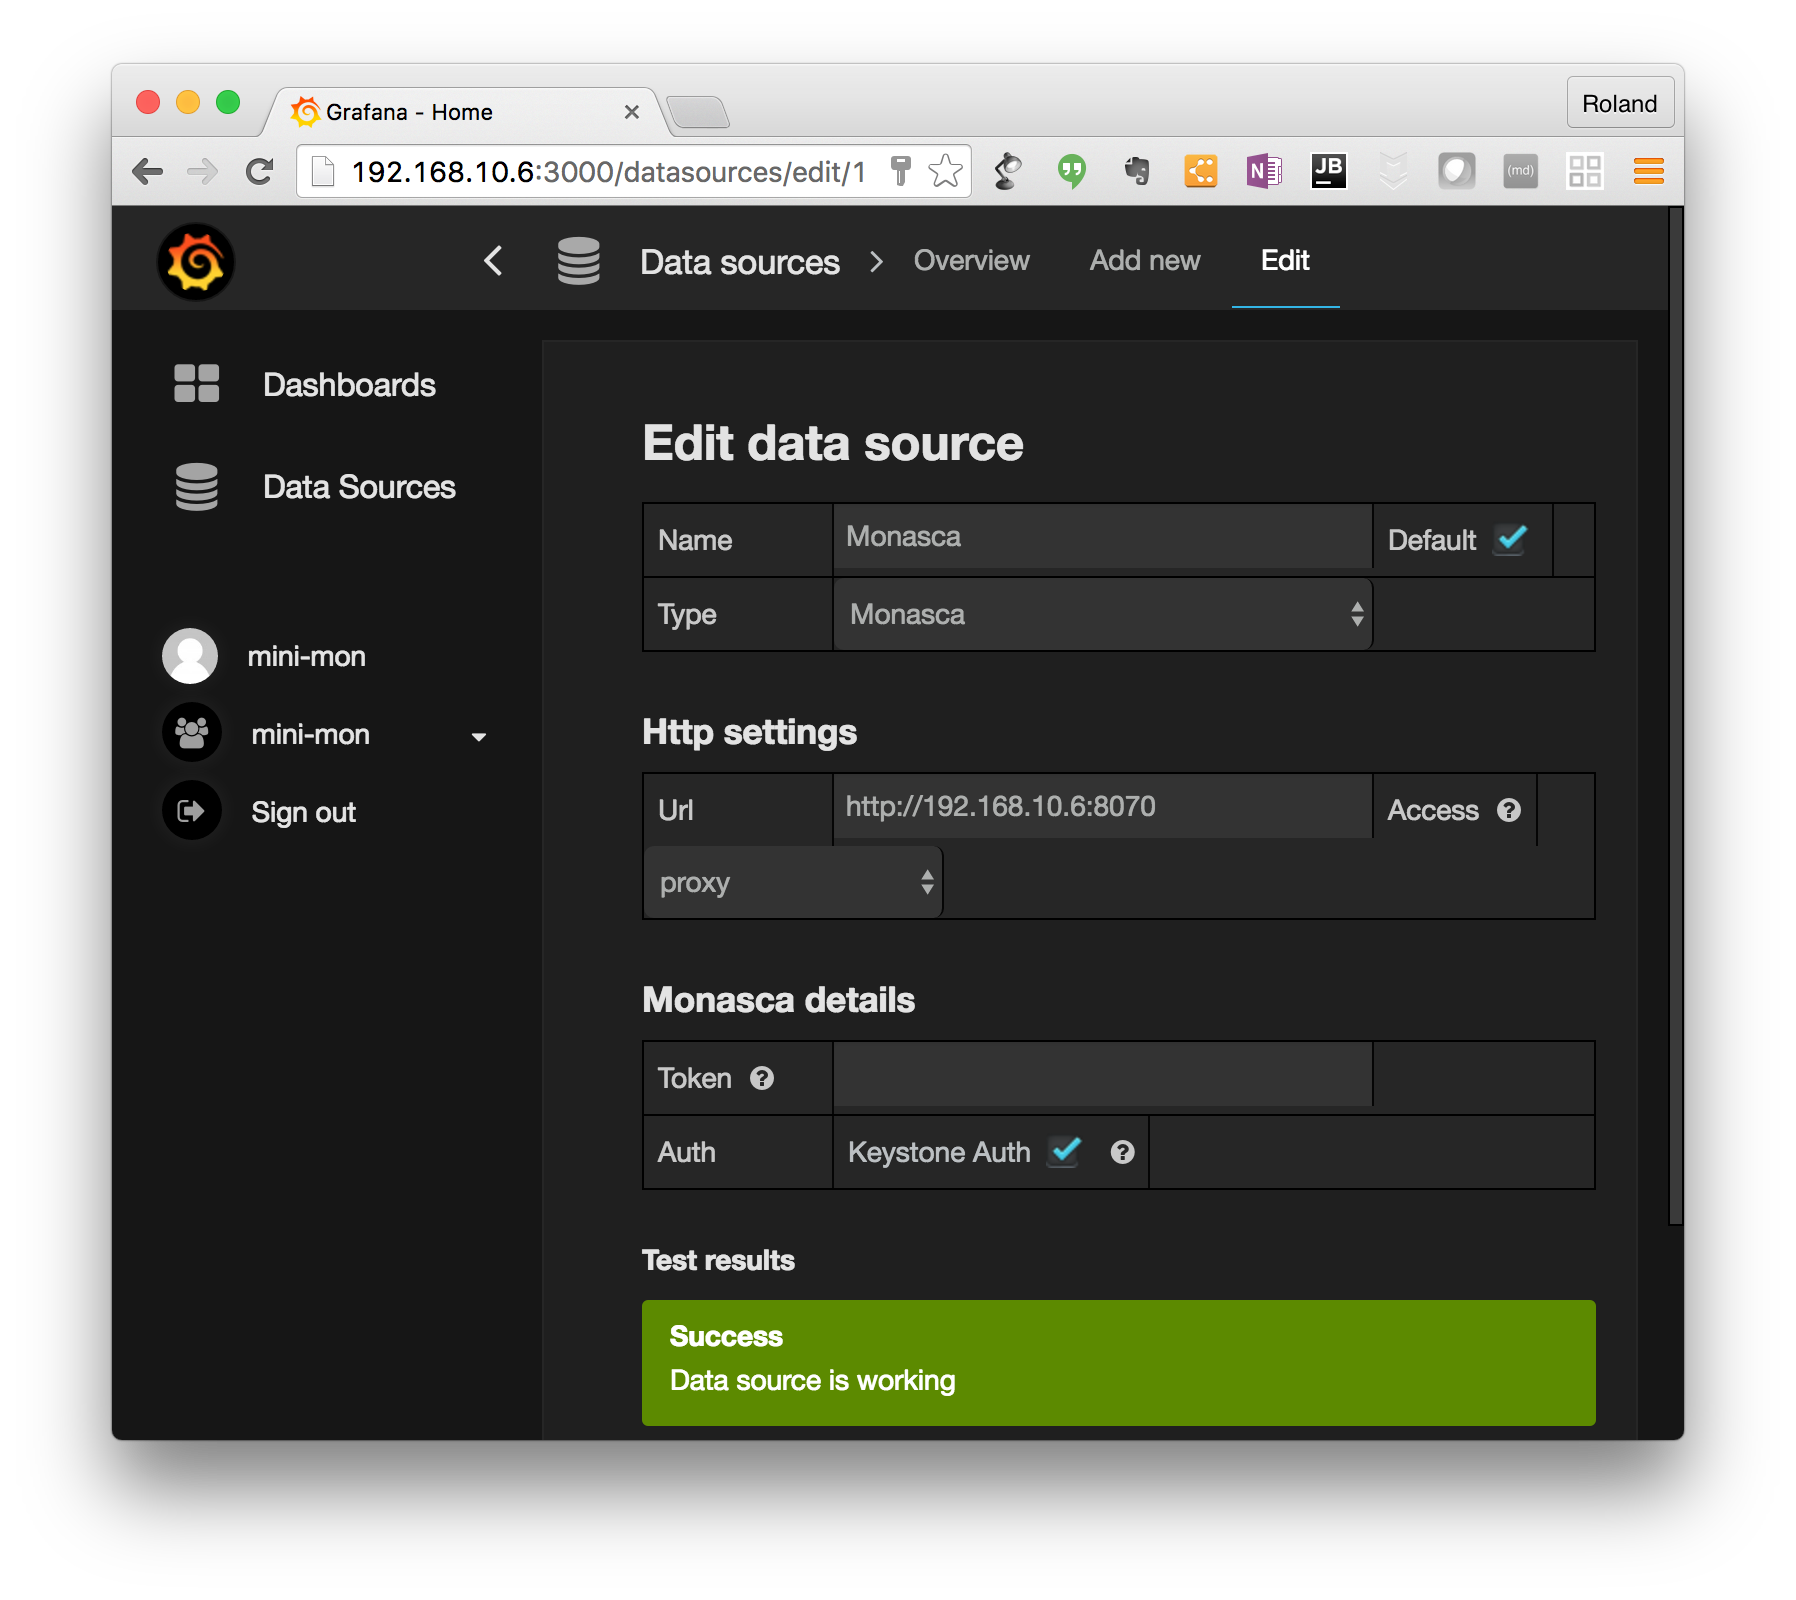Click the Markdown (md) extension icon

click(x=1520, y=171)
